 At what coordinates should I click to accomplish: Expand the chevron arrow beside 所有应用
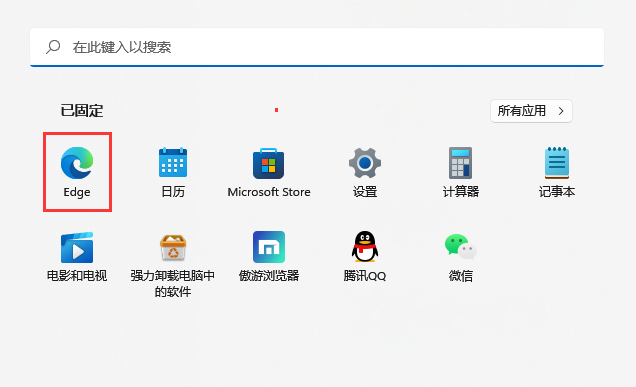[x=561, y=111]
